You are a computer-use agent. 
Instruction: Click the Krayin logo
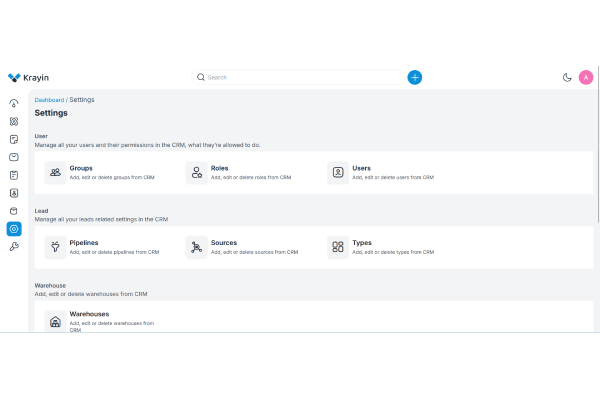coord(29,77)
